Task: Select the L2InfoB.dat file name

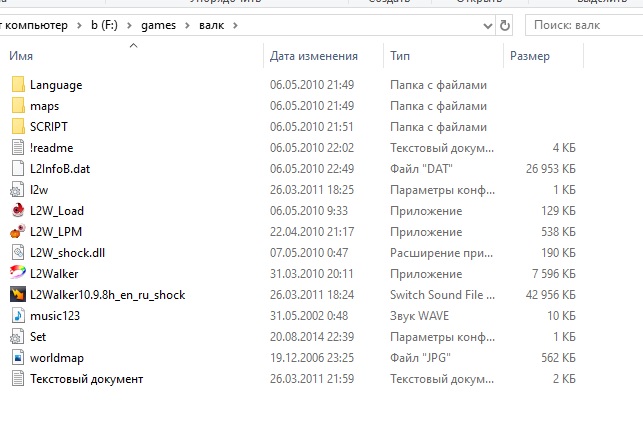Action: click(60, 169)
